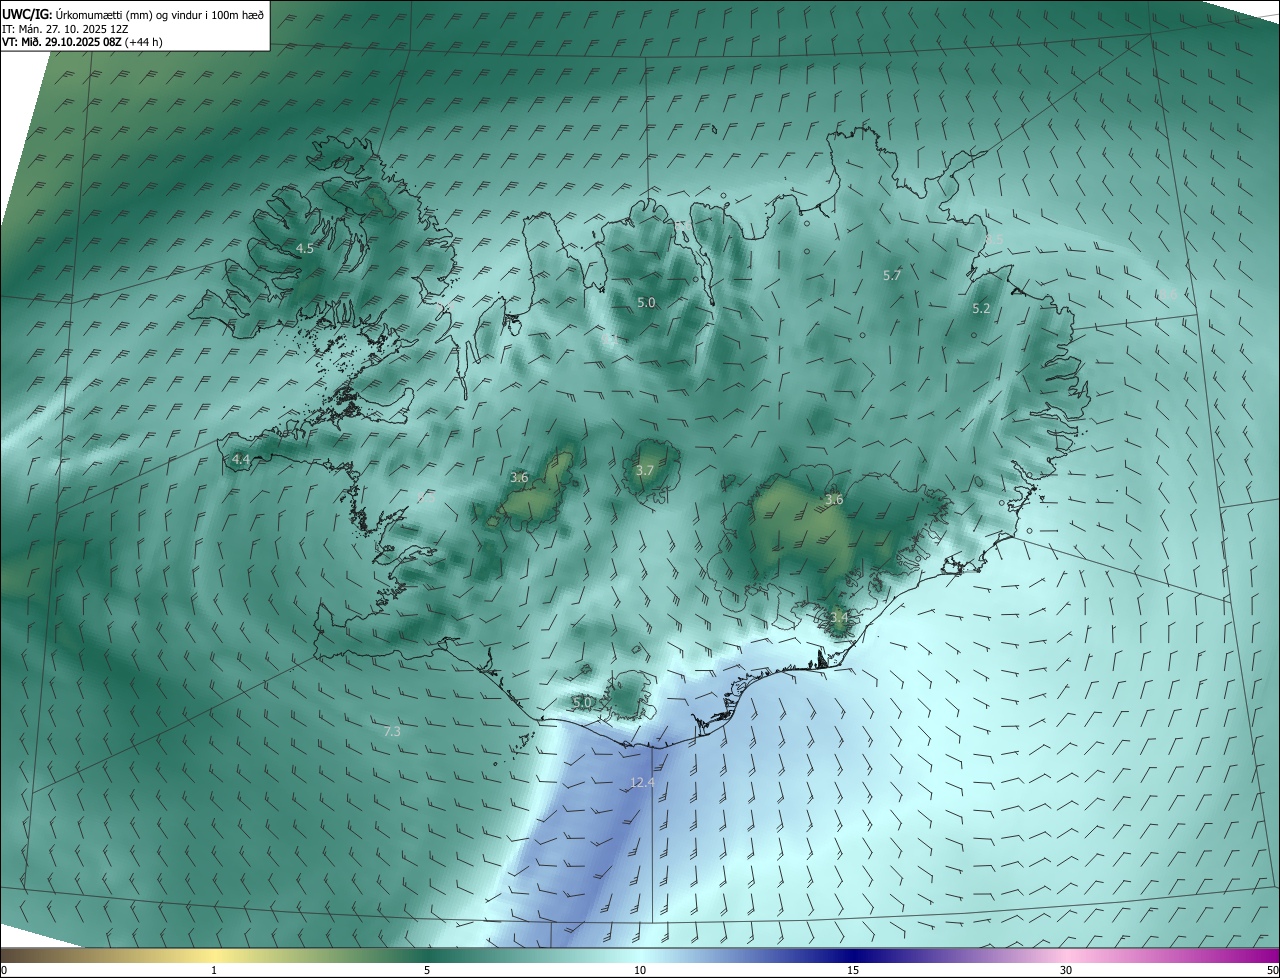Click the "(+44 h)" forecast offset text
Screen dimensions: 1280x978
[145, 42]
